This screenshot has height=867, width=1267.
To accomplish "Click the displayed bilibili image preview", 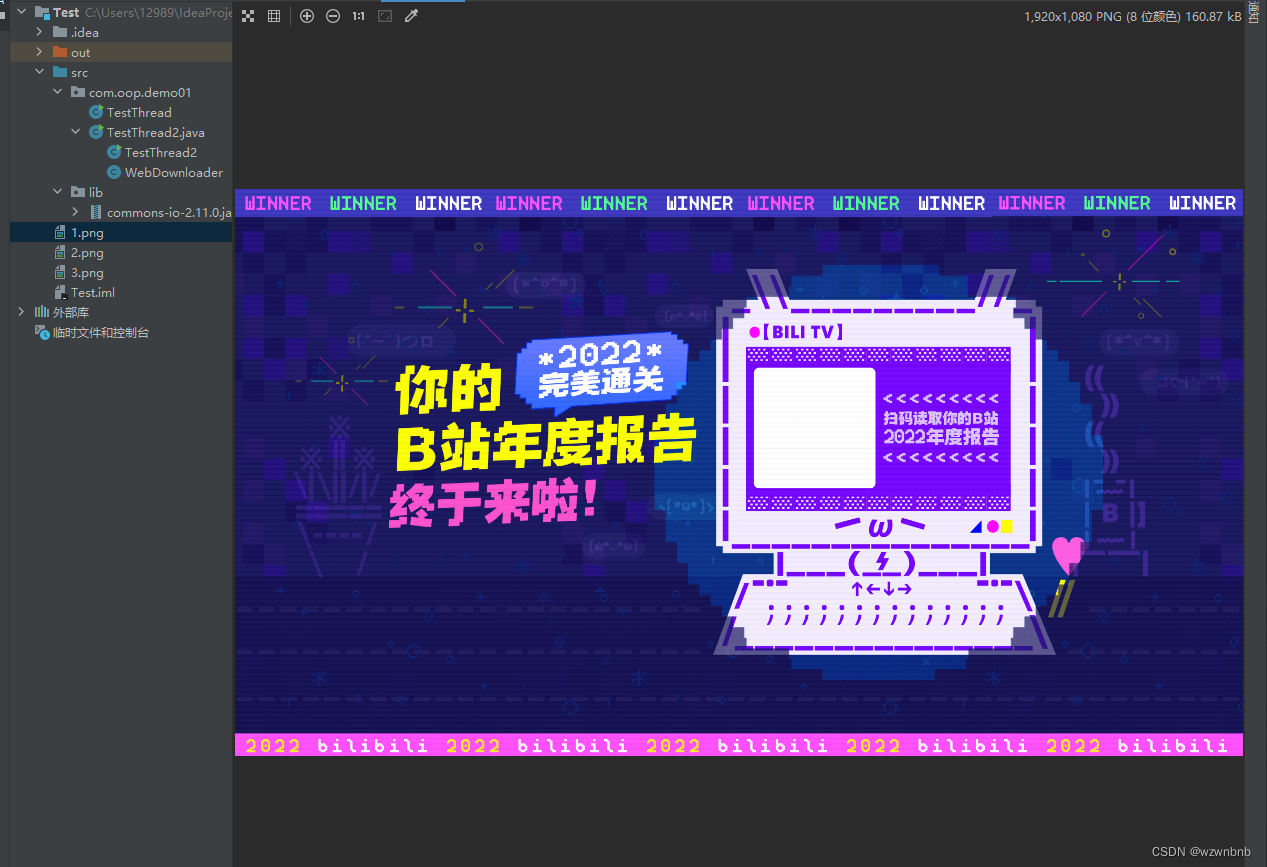I will [x=739, y=473].
